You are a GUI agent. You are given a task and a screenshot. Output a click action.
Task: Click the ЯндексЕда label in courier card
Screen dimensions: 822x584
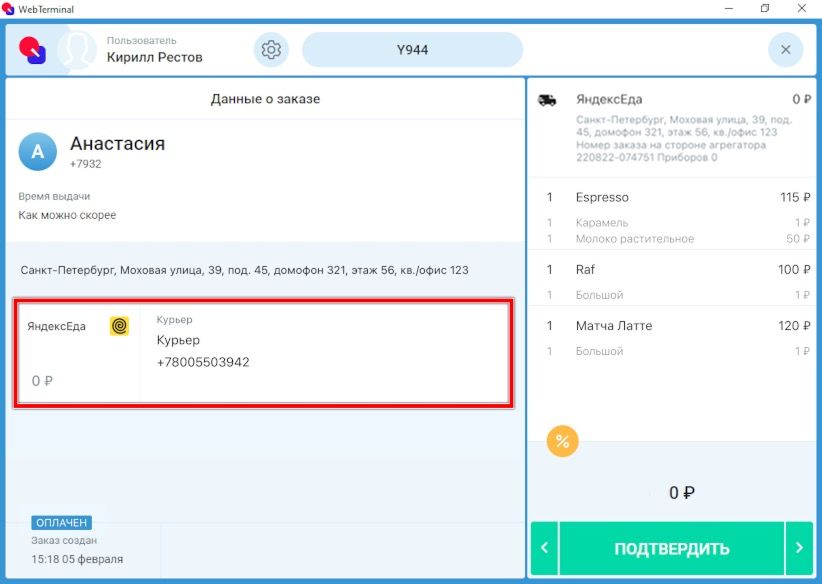pyautogui.click(x=56, y=326)
